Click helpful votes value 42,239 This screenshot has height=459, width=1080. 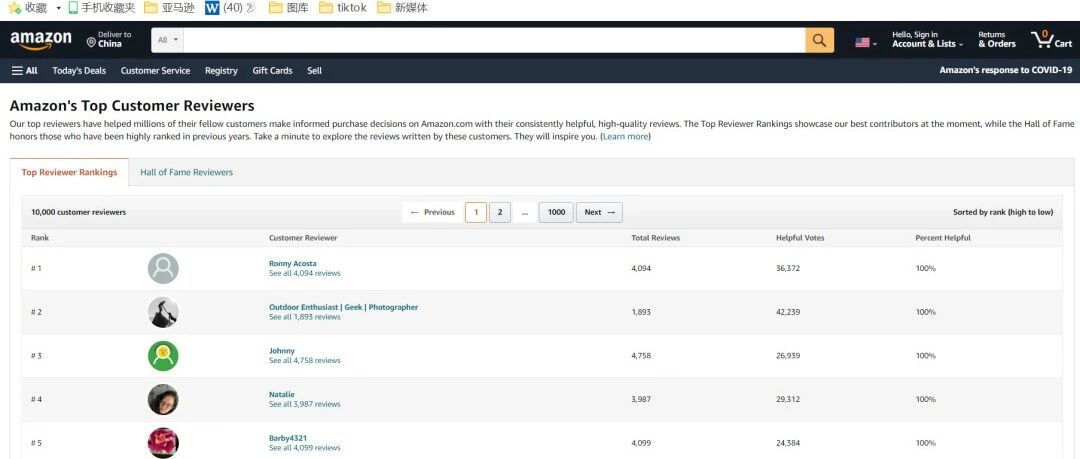(x=788, y=312)
